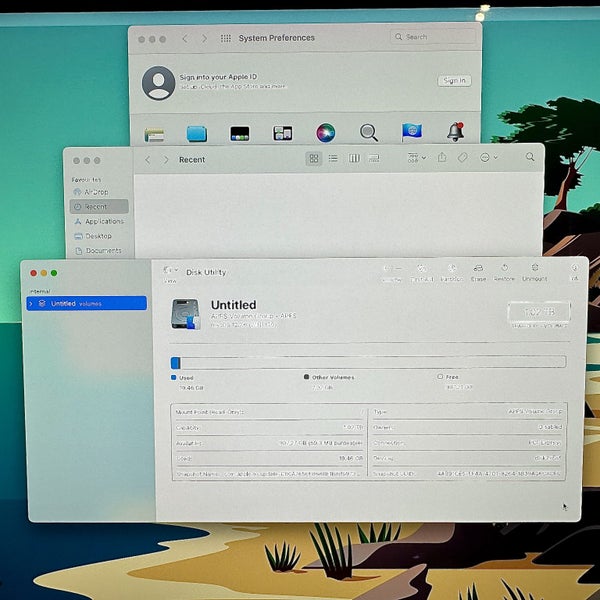
Task: Open Finder action menu dropdown
Action: (x=489, y=157)
